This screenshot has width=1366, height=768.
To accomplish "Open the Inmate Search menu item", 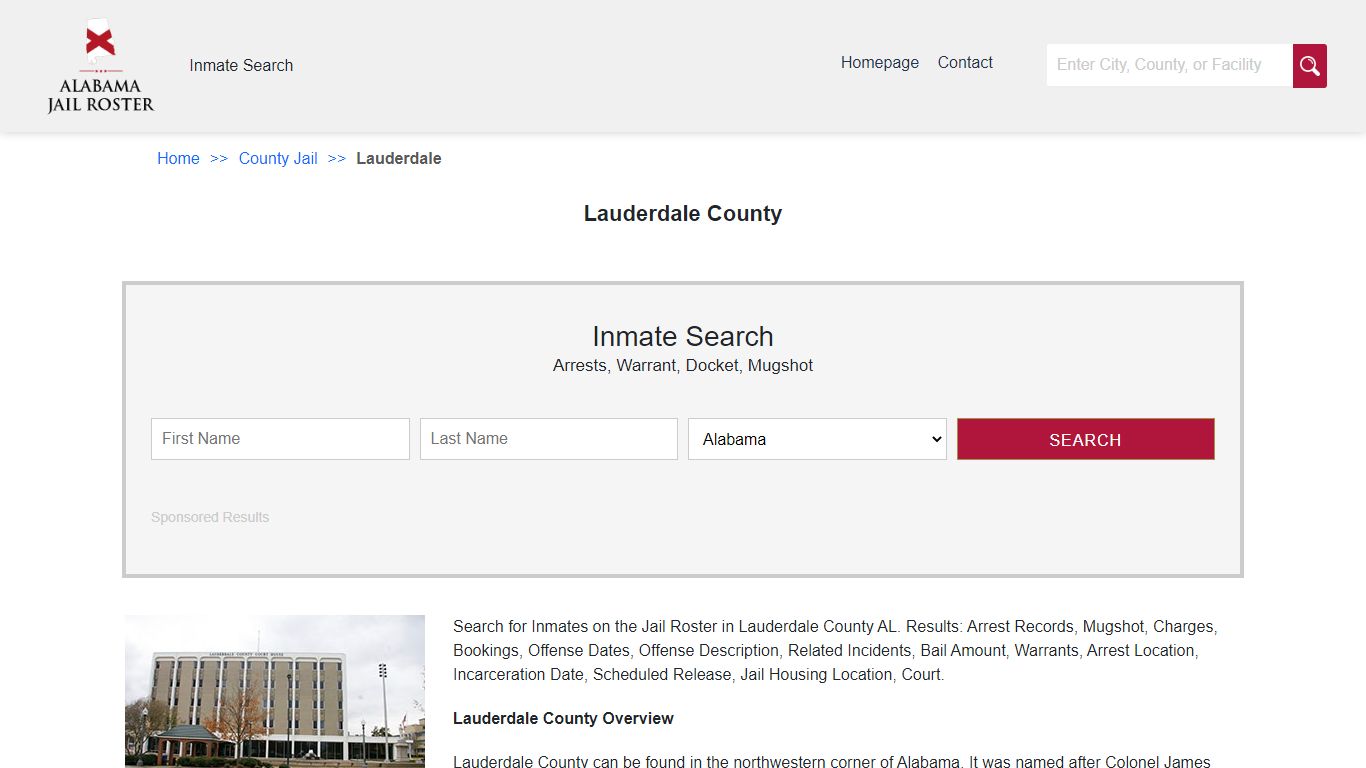I will [241, 65].
